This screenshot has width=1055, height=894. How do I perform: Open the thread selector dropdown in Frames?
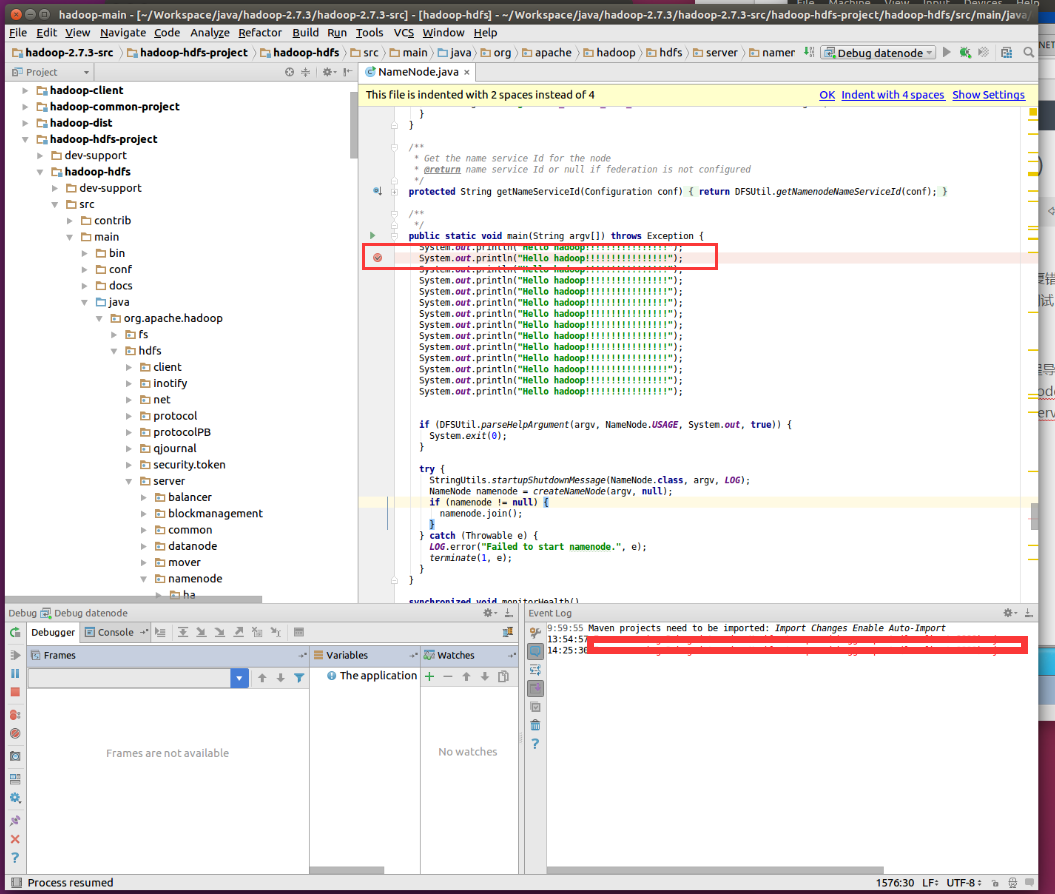(x=239, y=678)
